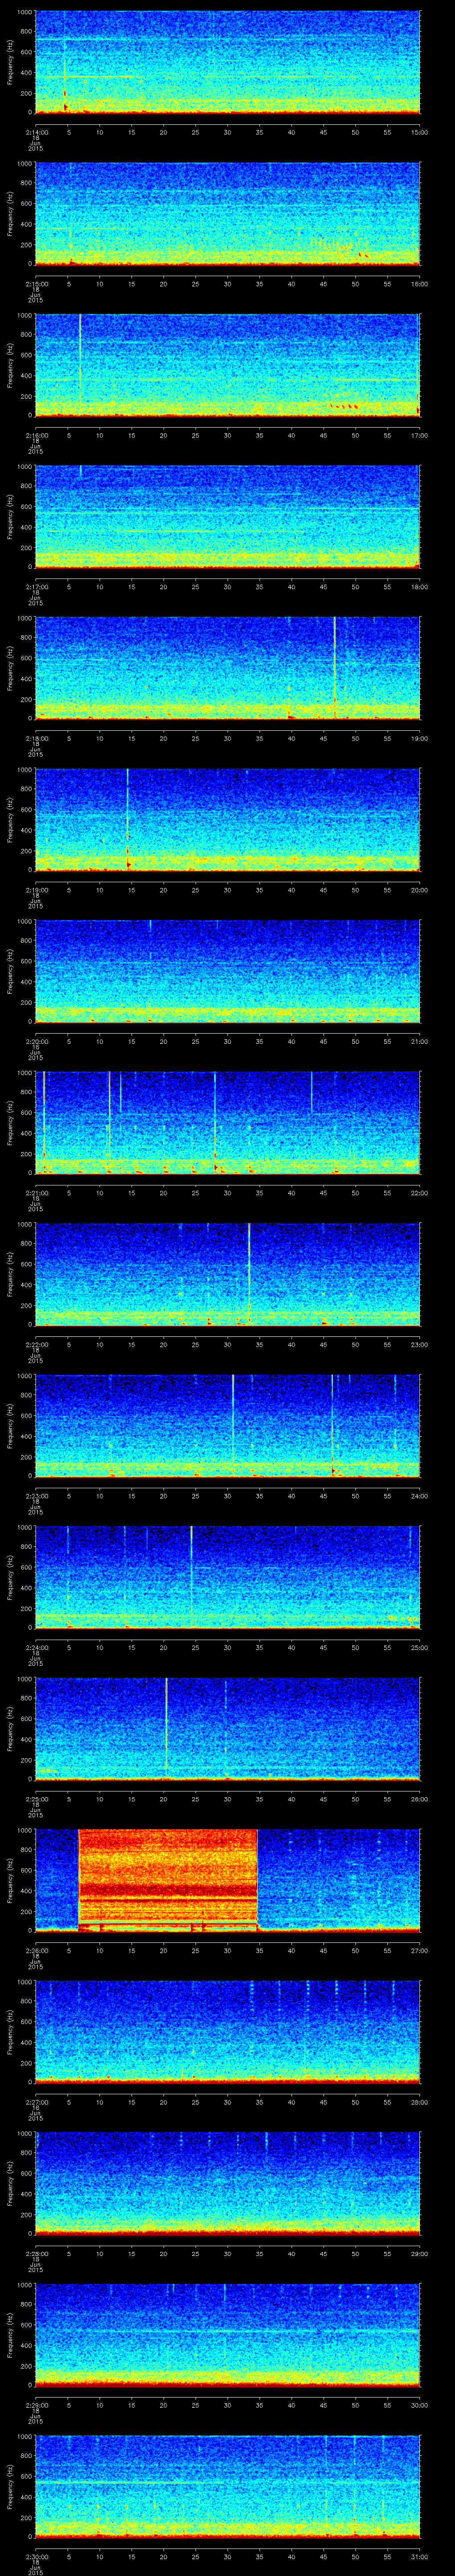
Task: Select the spectrogram panel starting at 2:14:00
Action: click(x=228, y=63)
